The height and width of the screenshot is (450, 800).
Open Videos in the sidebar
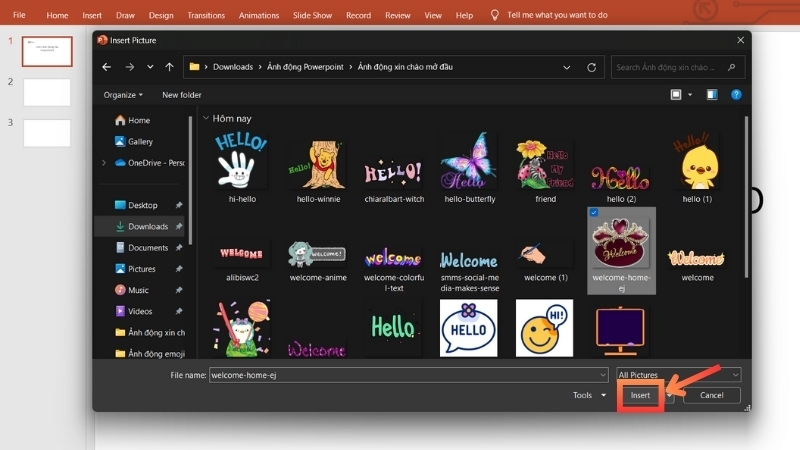point(134,311)
